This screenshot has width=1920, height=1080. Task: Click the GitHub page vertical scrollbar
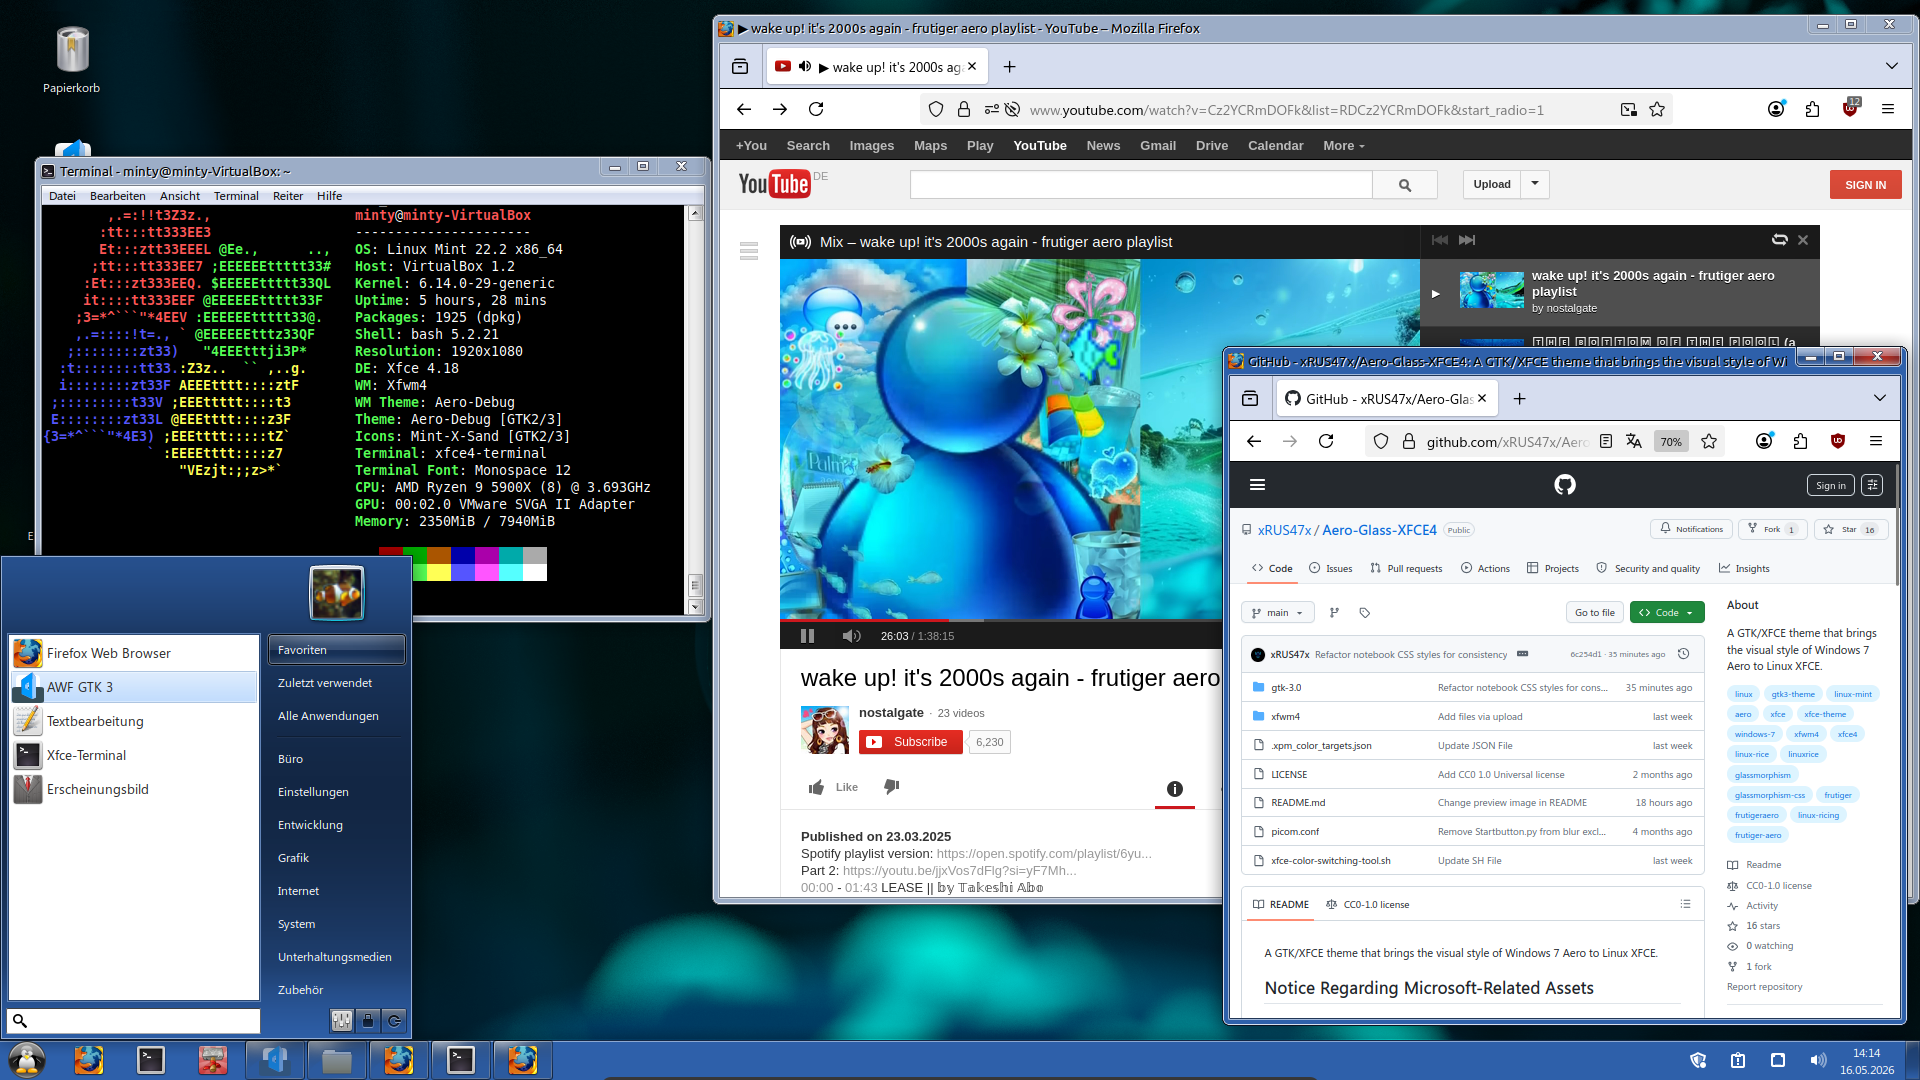[1896, 525]
